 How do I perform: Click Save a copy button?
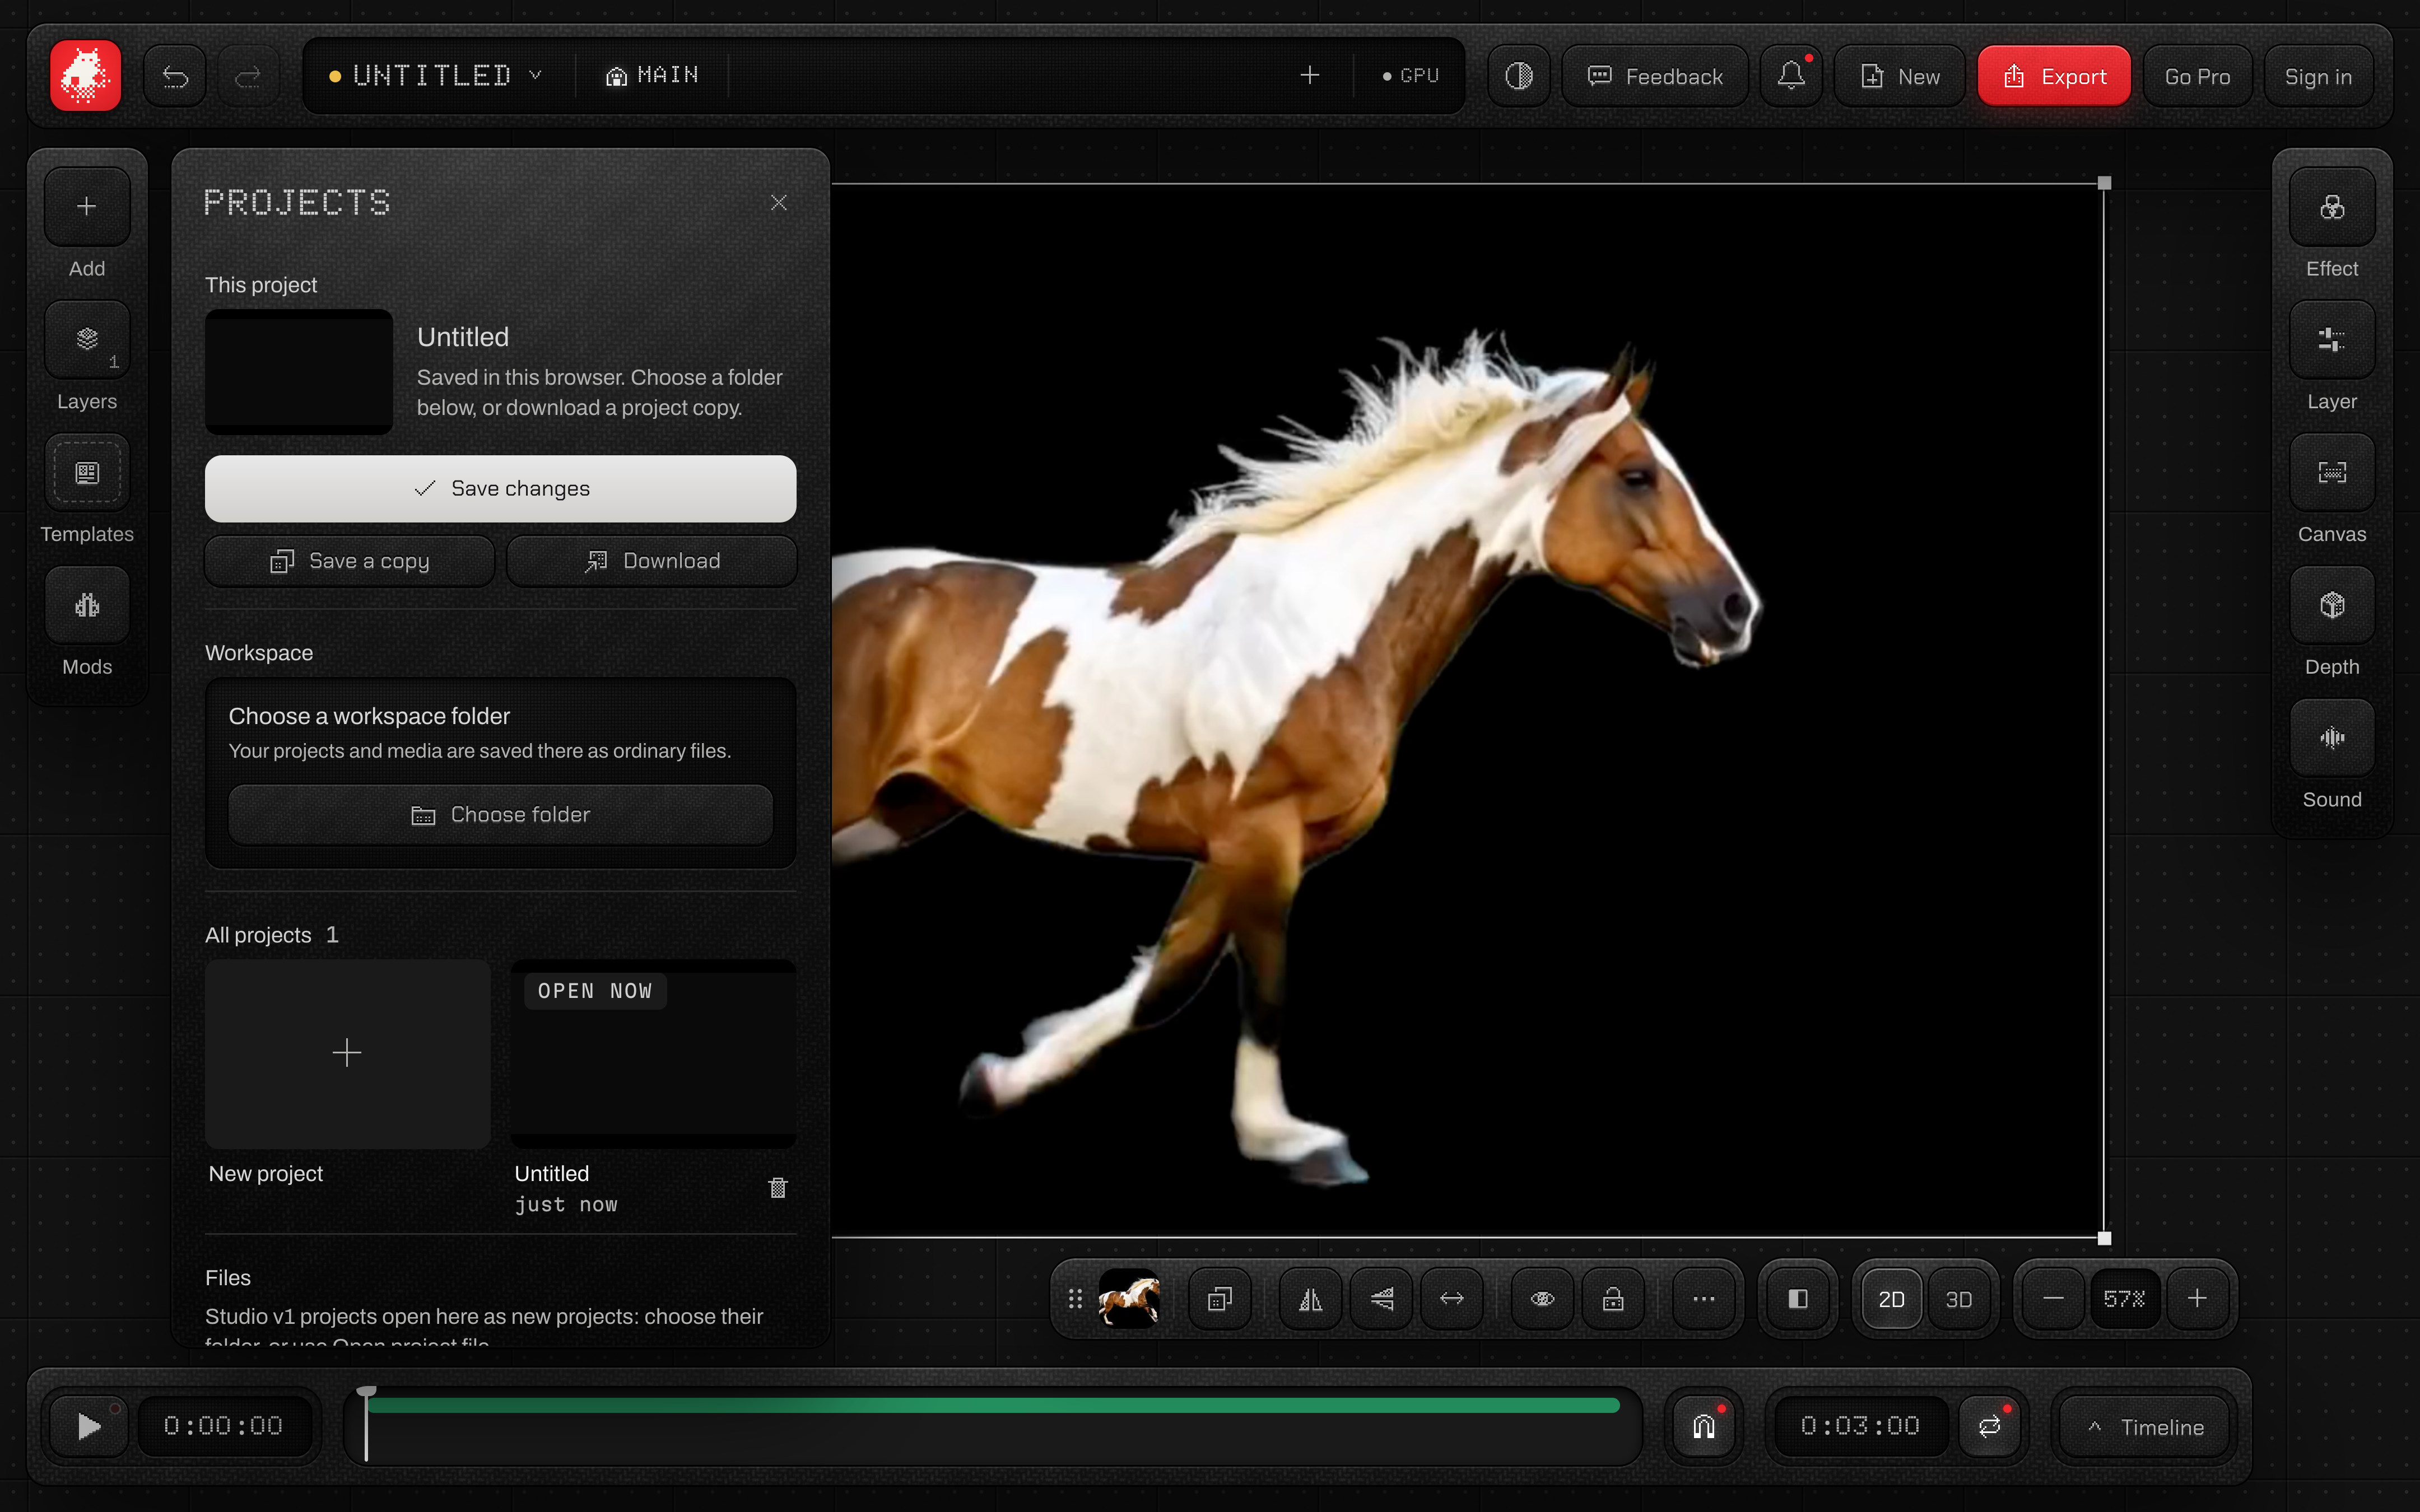click(x=349, y=561)
